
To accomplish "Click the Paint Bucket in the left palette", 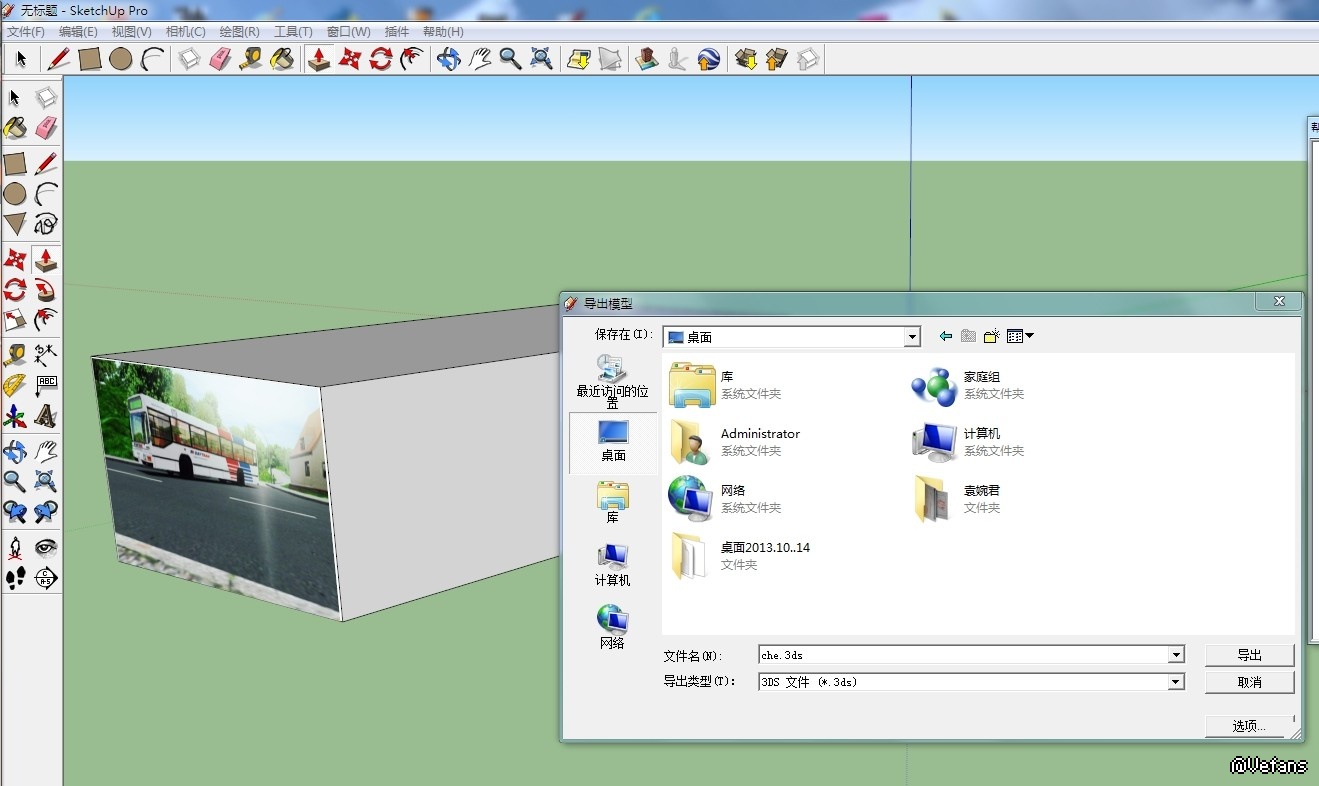I will (15, 128).
